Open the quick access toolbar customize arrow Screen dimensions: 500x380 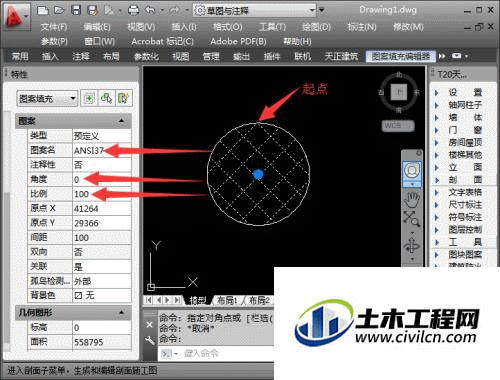point(322,10)
